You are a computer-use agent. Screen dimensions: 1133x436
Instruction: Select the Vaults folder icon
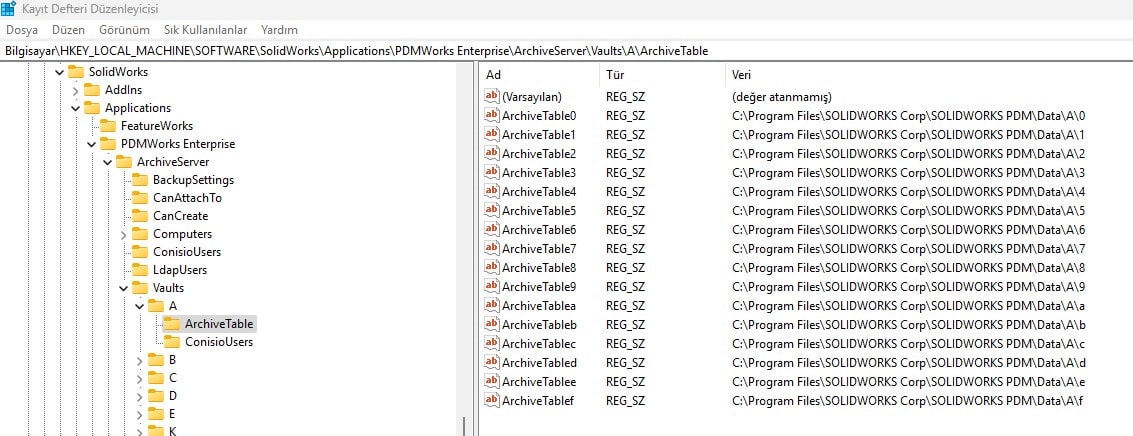139,288
